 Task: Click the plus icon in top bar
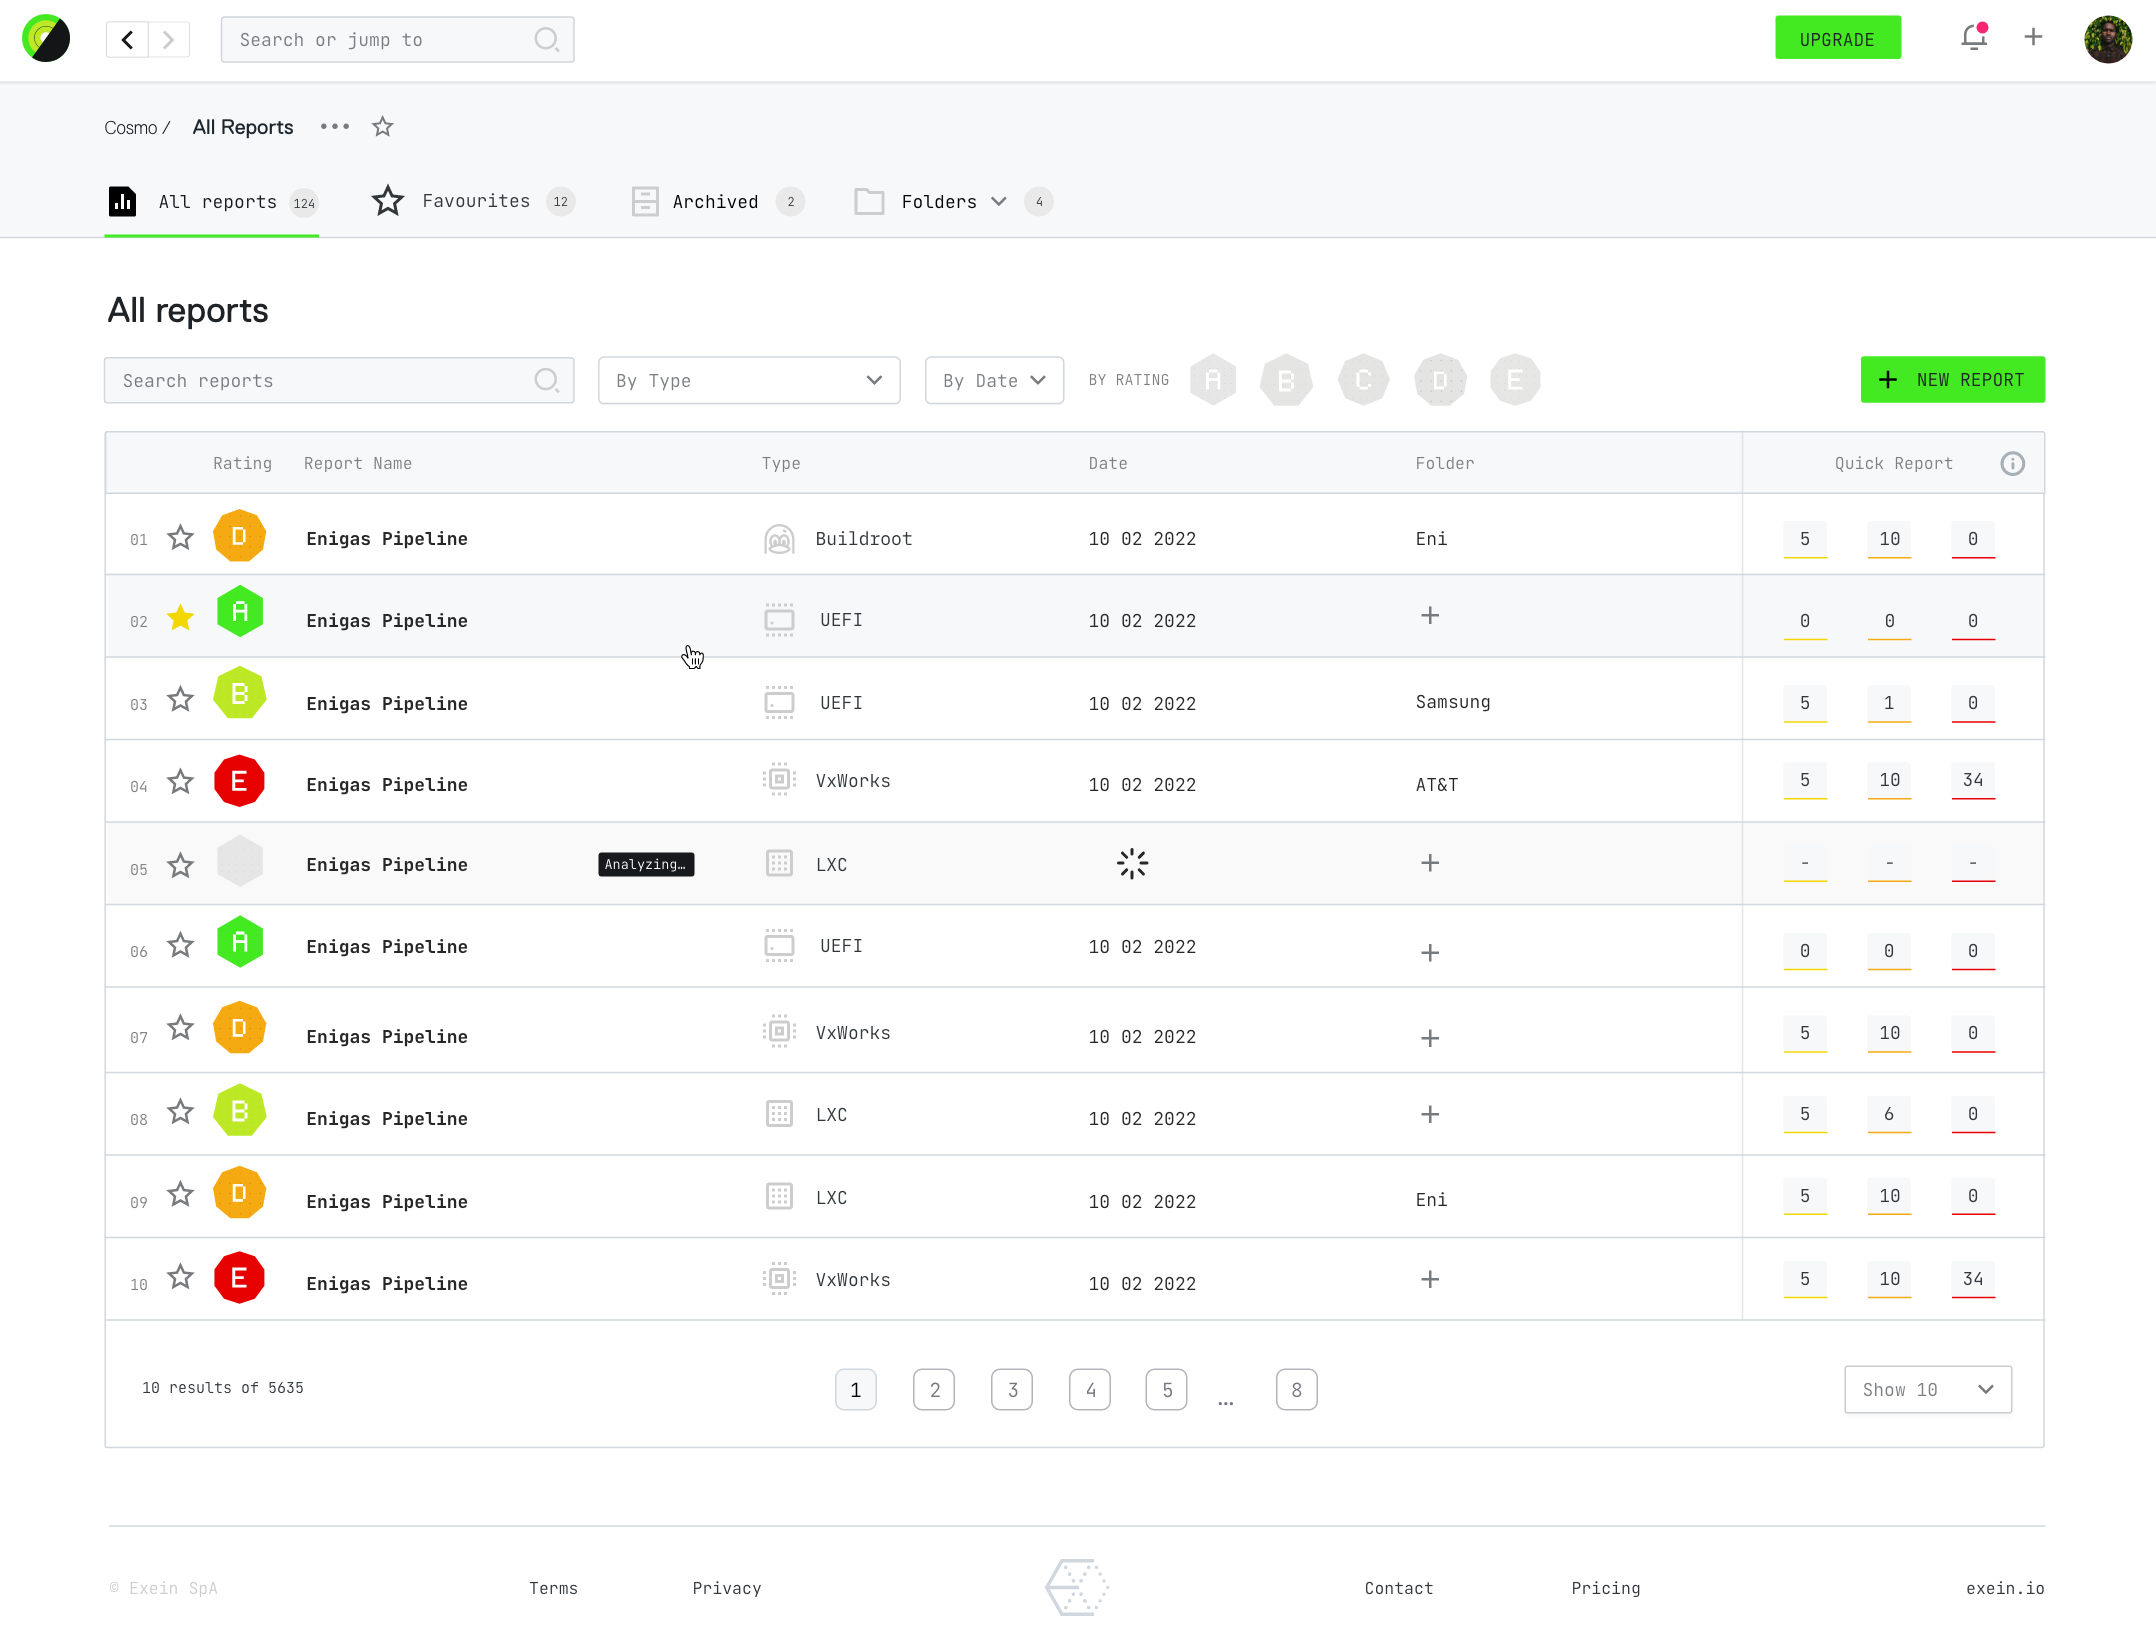[2033, 38]
